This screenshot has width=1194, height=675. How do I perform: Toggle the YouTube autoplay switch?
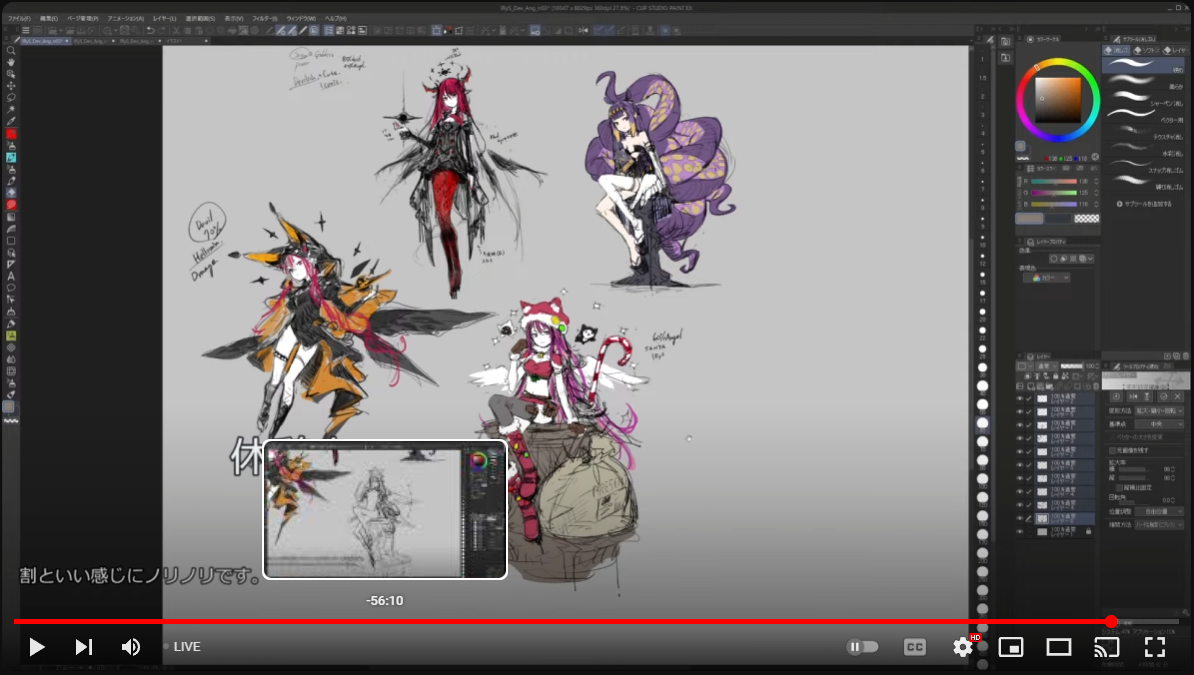(862, 647)
